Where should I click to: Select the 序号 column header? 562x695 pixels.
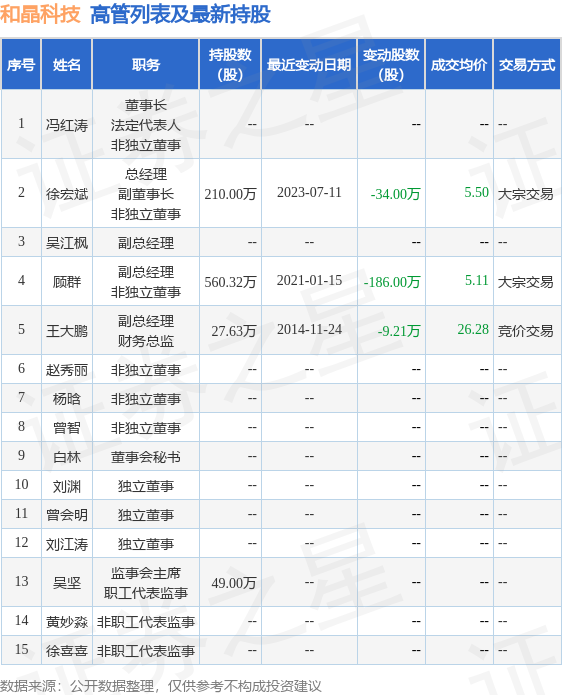[x=21, y=65]
